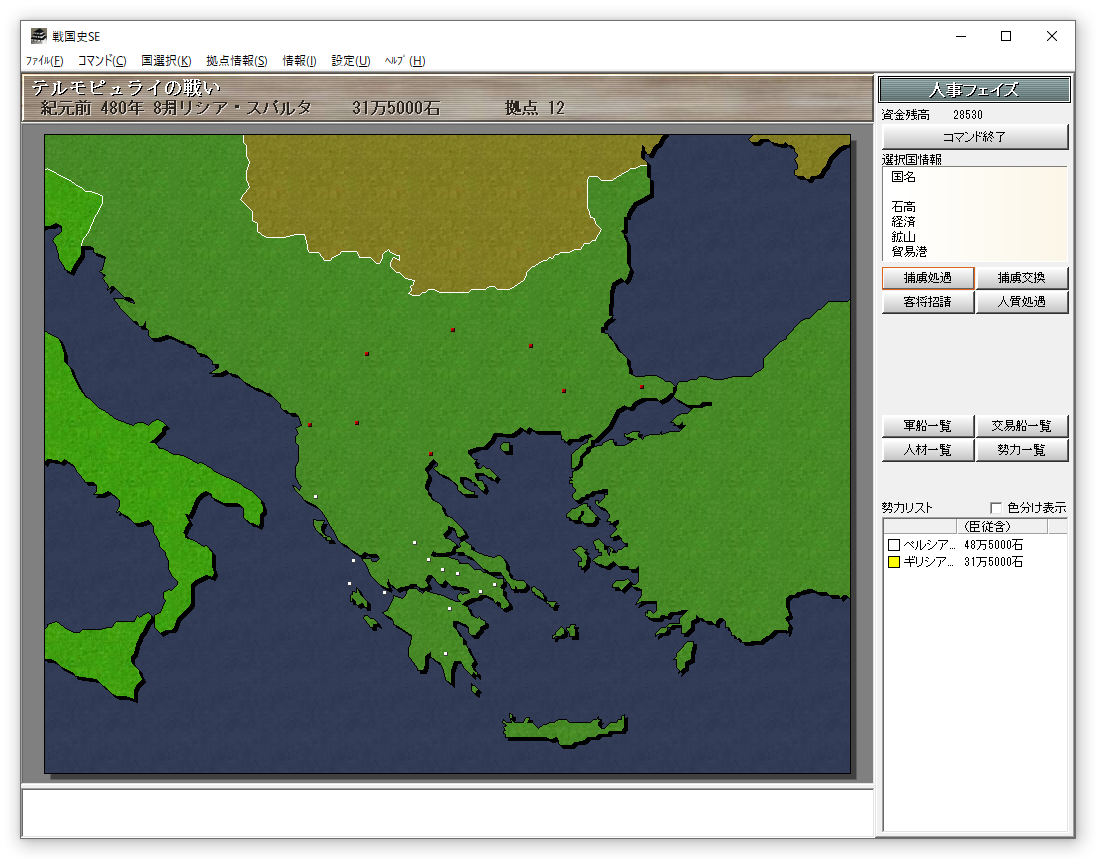Viewport: 1096px width, 859px height.
Task: Click the yellow swatch beside ギリシア
Action: 894,563
